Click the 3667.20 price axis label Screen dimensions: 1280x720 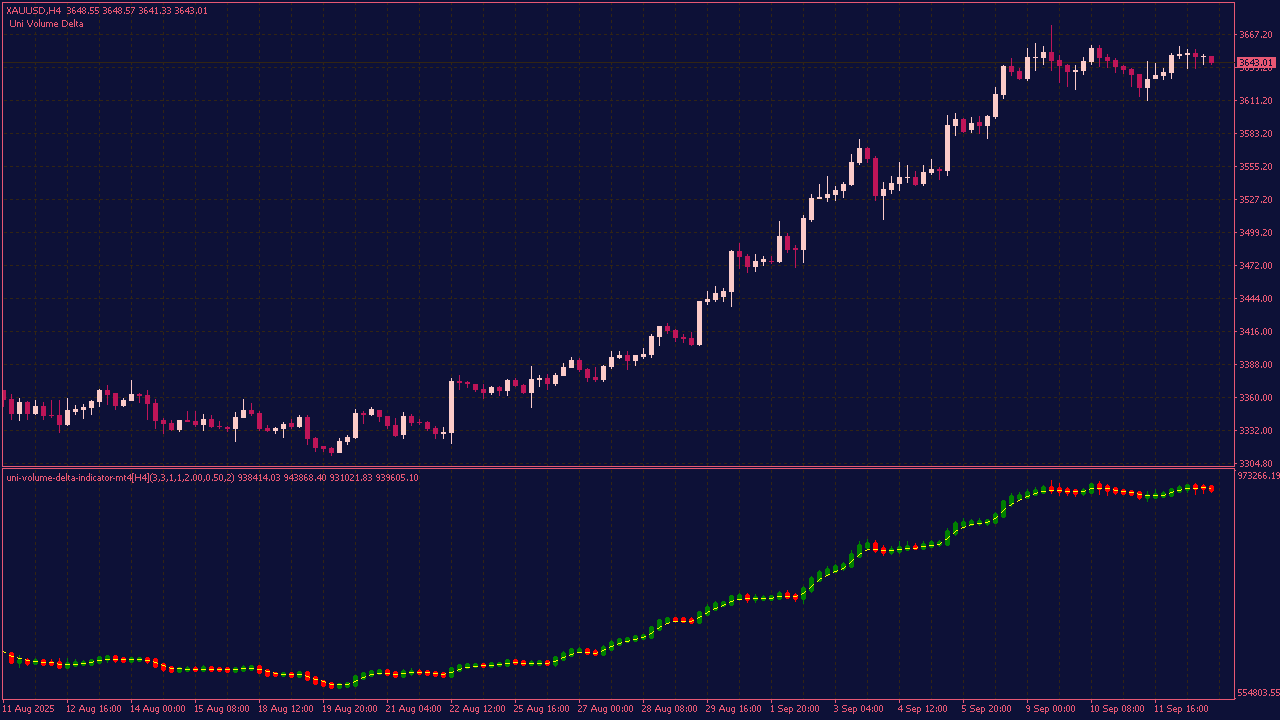click(x=1255, y=35)
